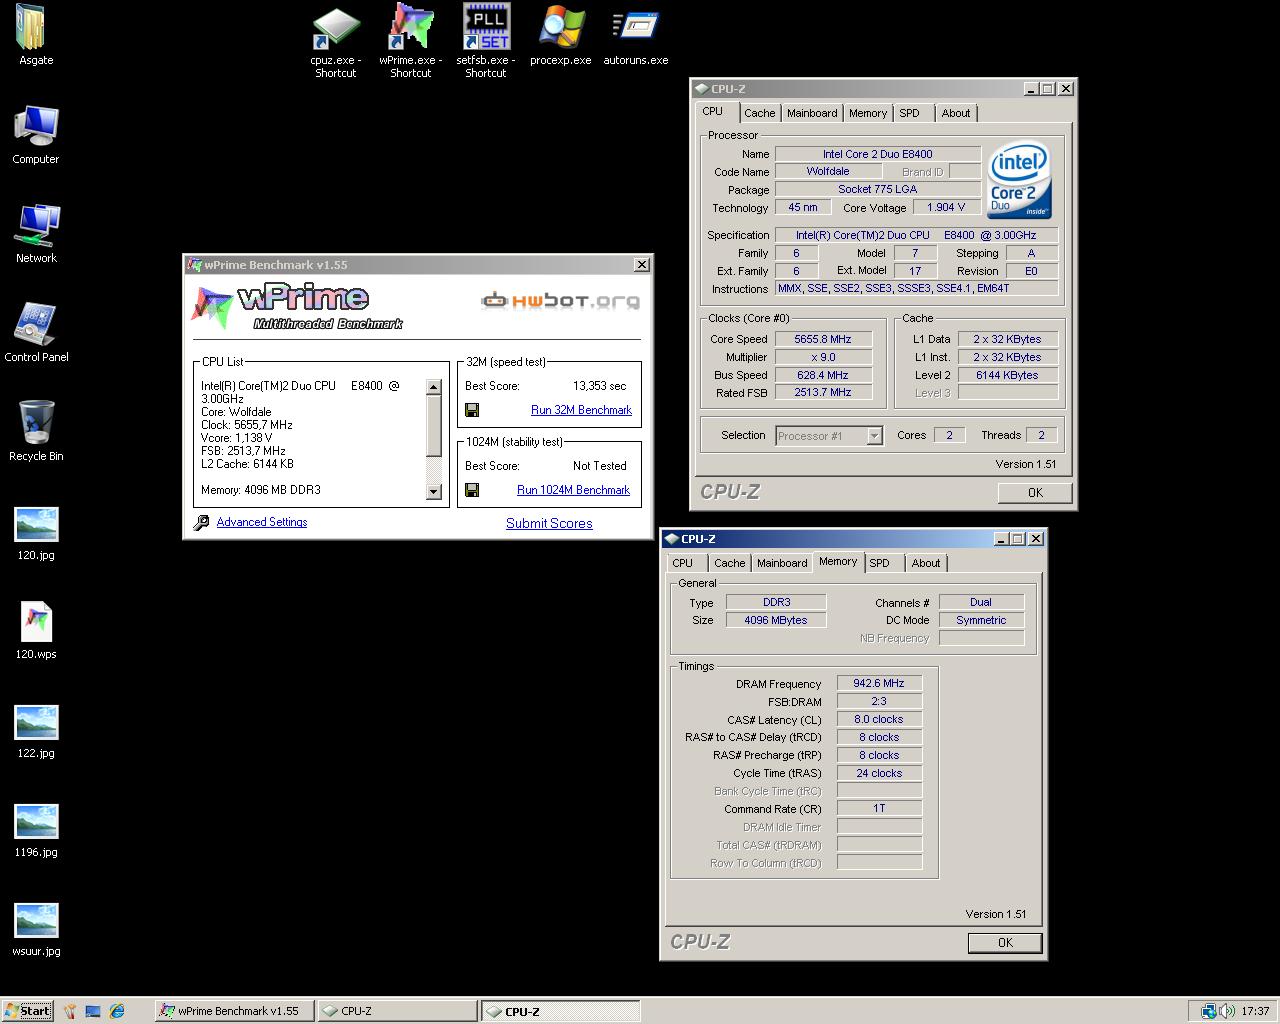Switch to About tab in lower CPU-Z

(x=926, y=563)
